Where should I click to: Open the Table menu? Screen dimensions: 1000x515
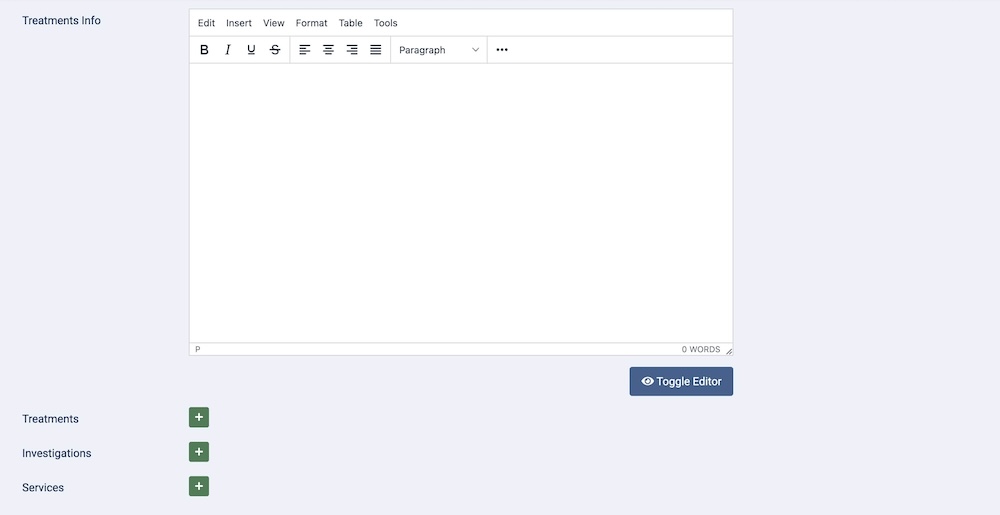tap(350, 23)
